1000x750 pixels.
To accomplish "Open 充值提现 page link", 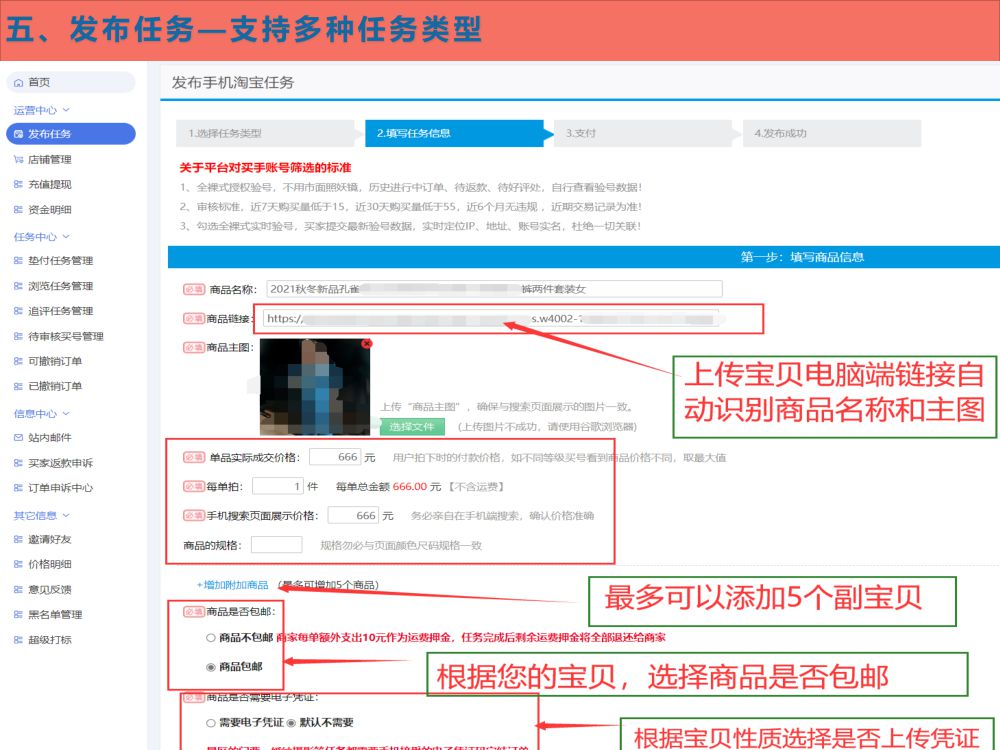I will point(50,184).
